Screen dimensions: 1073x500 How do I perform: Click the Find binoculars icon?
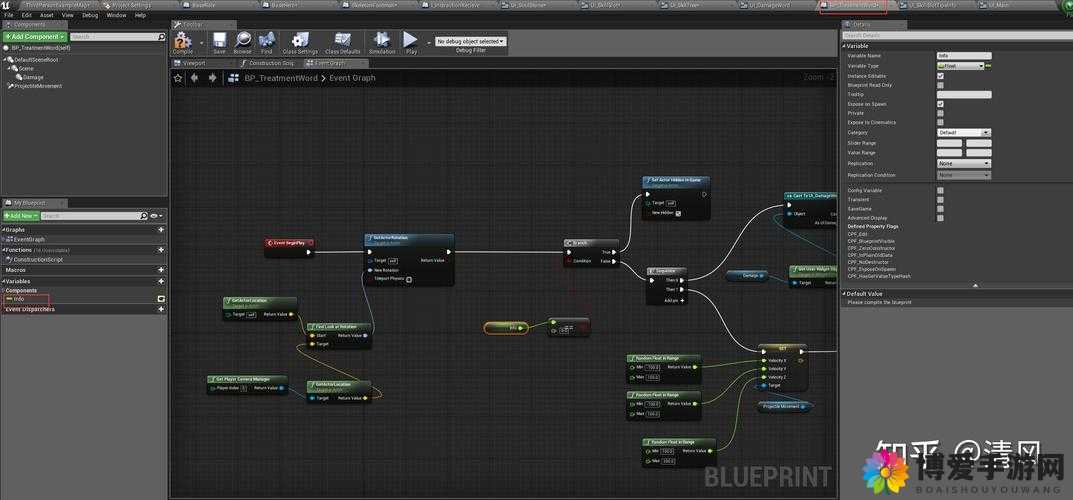267,40
